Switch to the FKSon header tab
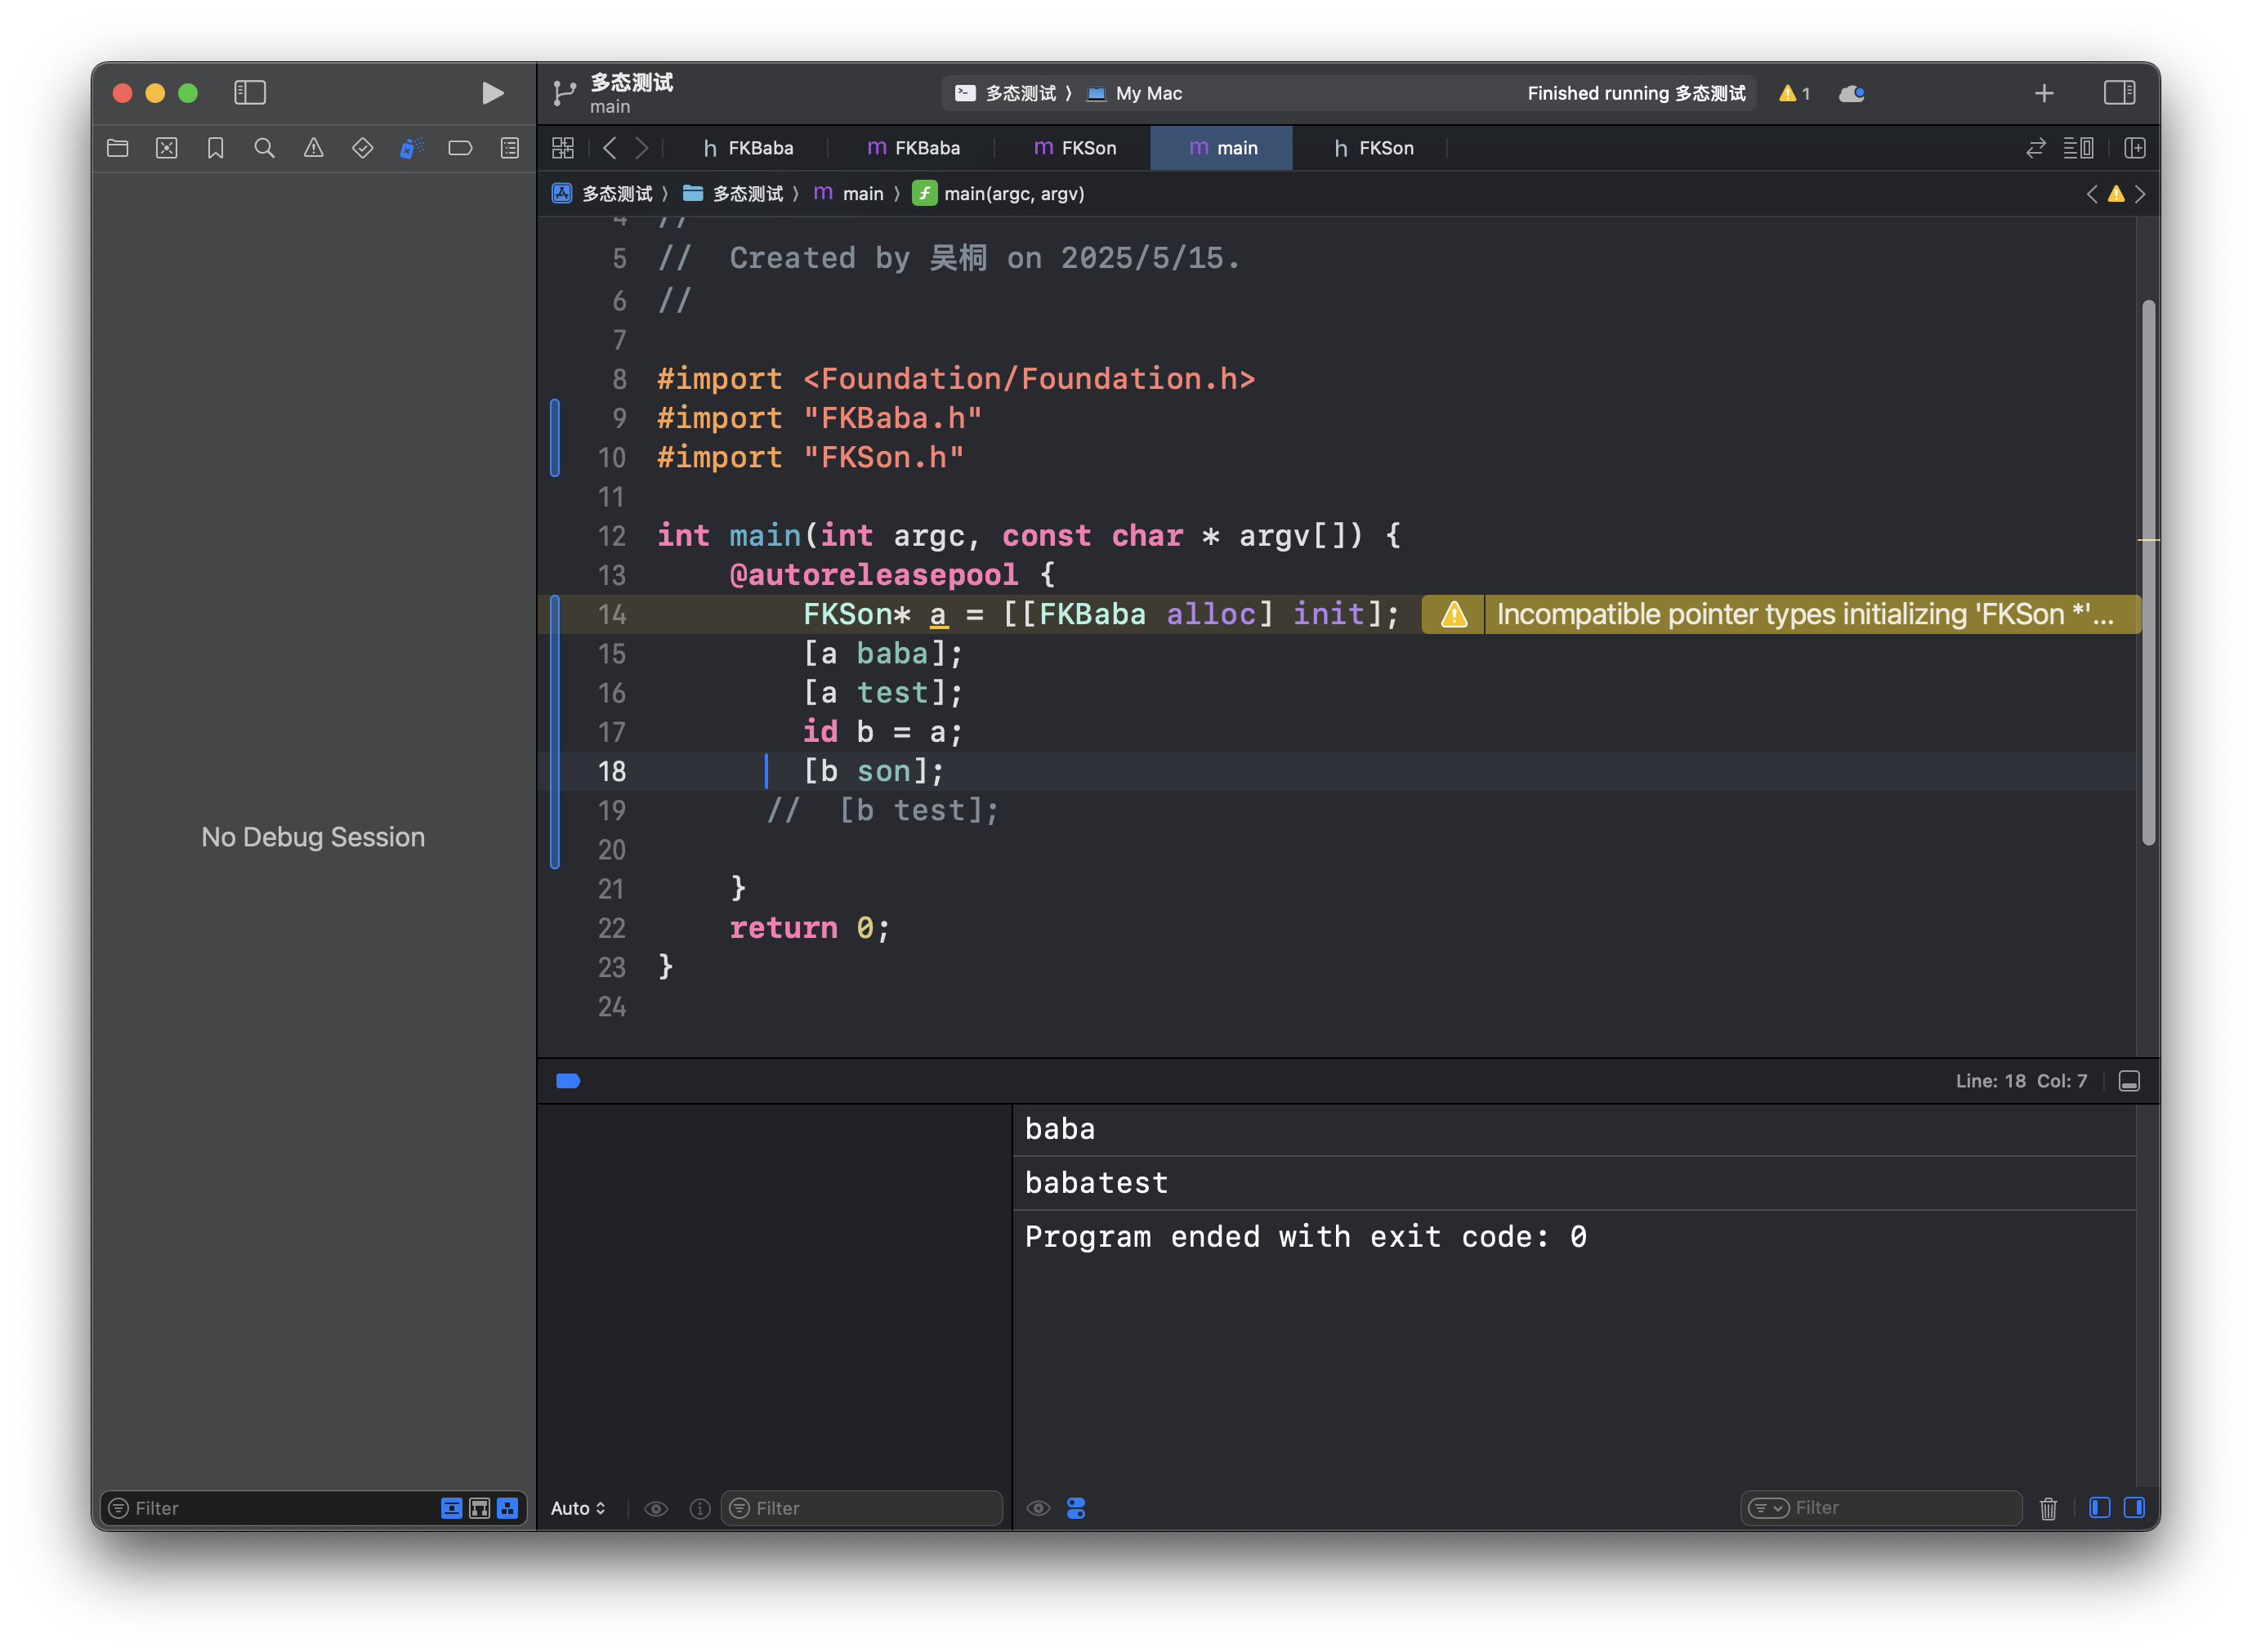This screenshot has height=1652, width=2252. click(1373, 148)
